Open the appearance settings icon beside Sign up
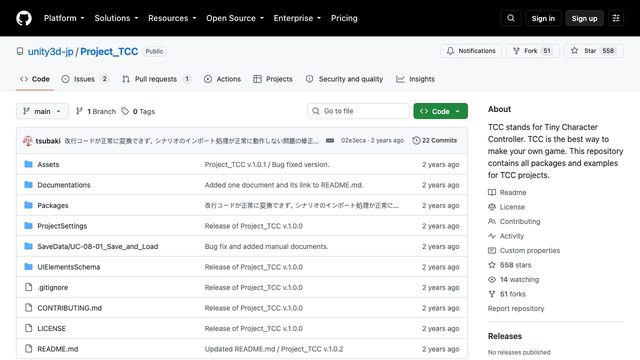Screen dimensions: 640x360 (616, 18)
